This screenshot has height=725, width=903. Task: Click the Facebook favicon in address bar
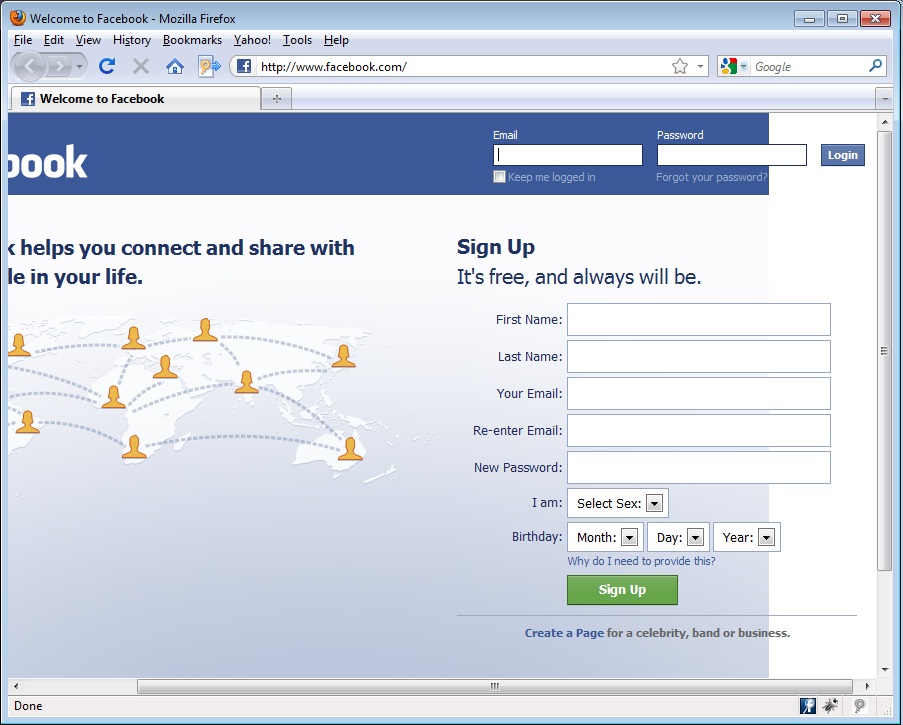click(244, 66)
